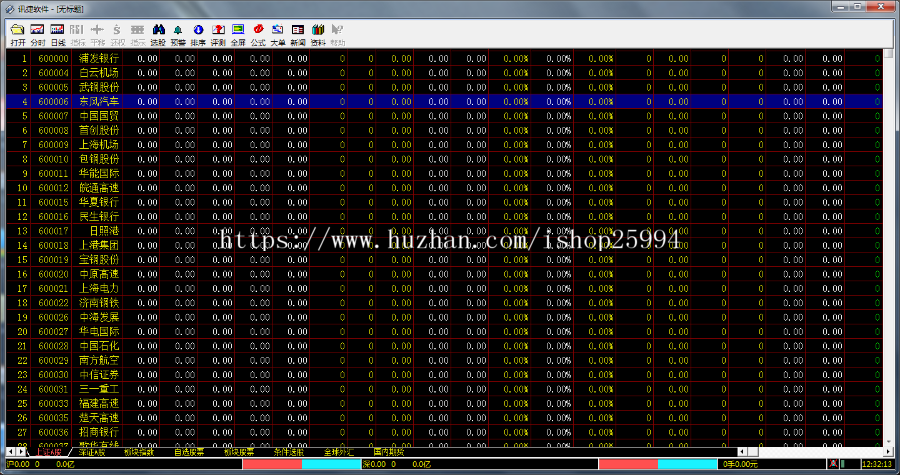The height and width of the screenshot is (475, 900).
Task: Click the 还权 toolbar icon
Action: coord(118,35)
